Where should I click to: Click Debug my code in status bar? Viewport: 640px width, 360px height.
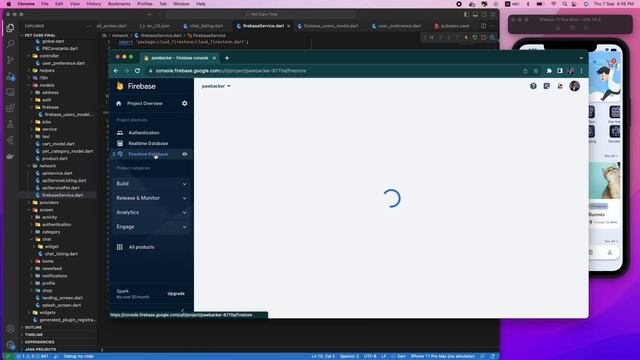pyautogui.click(x=78, y=356)
